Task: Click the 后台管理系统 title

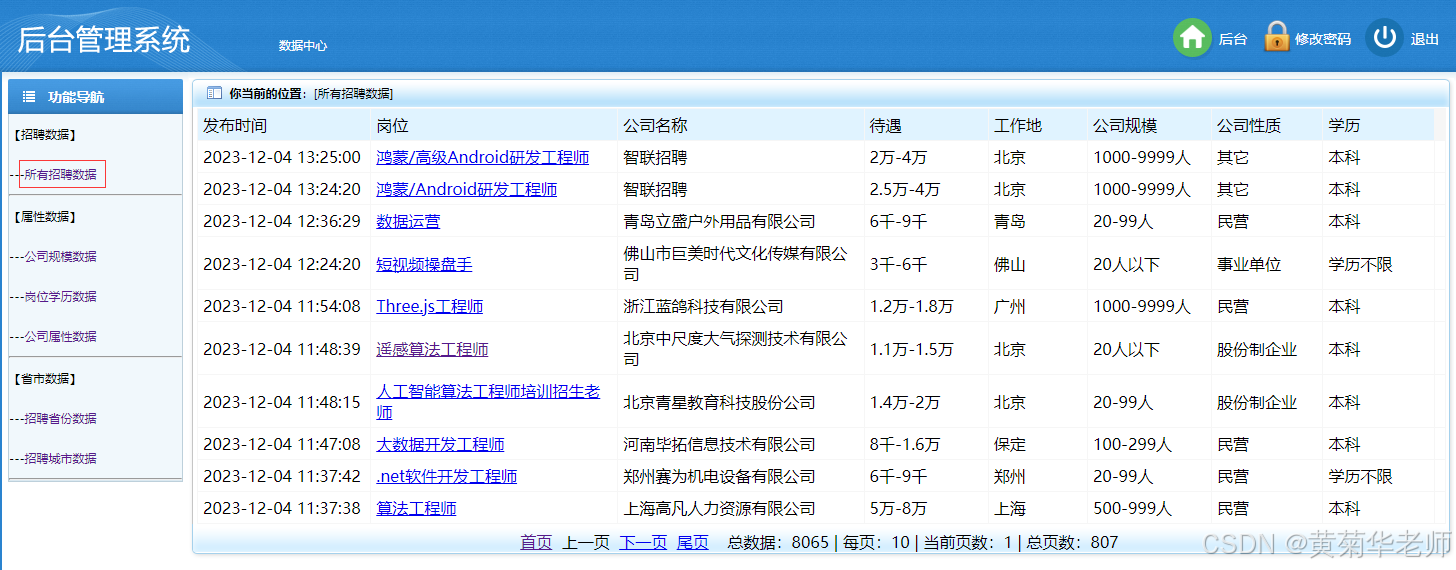Action: 104,40
